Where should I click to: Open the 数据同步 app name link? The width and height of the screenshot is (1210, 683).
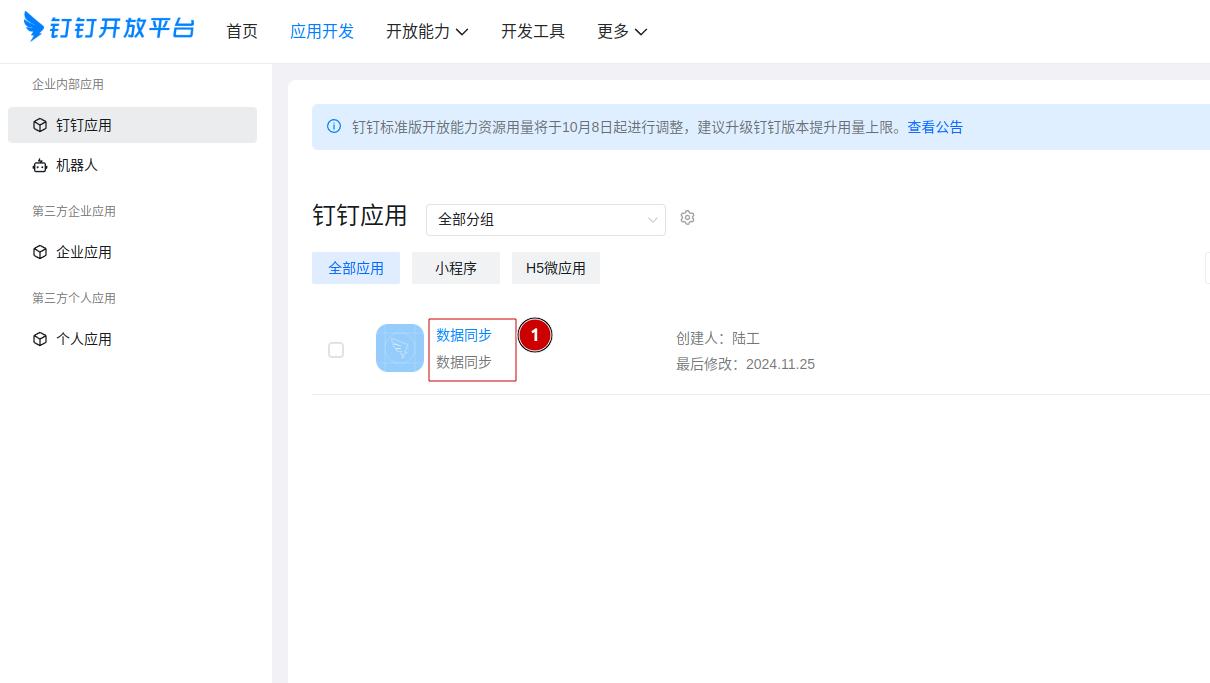(464, 335)
